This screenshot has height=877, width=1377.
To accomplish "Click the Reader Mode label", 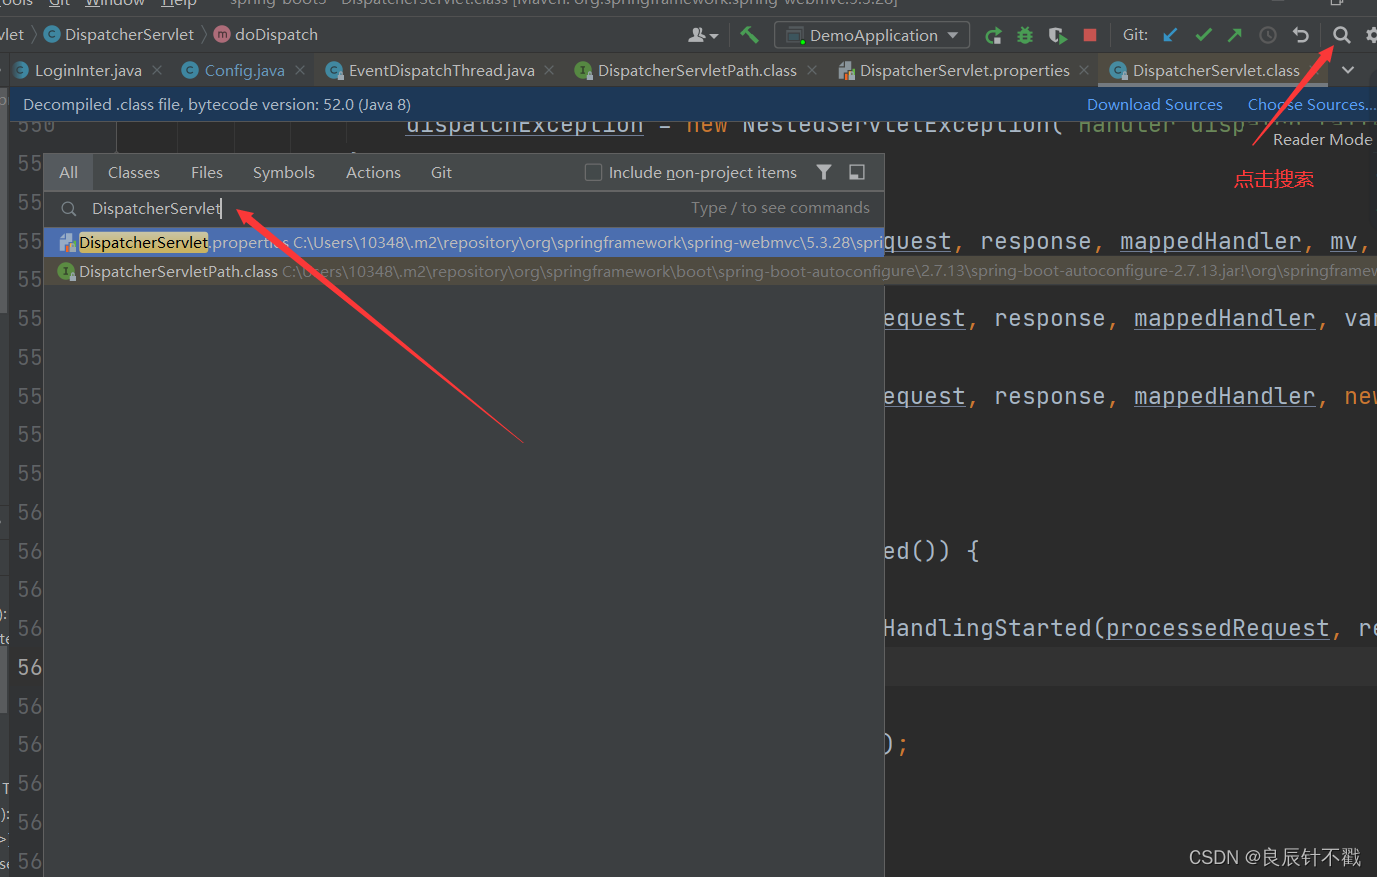I will [x=1322, y=140].
